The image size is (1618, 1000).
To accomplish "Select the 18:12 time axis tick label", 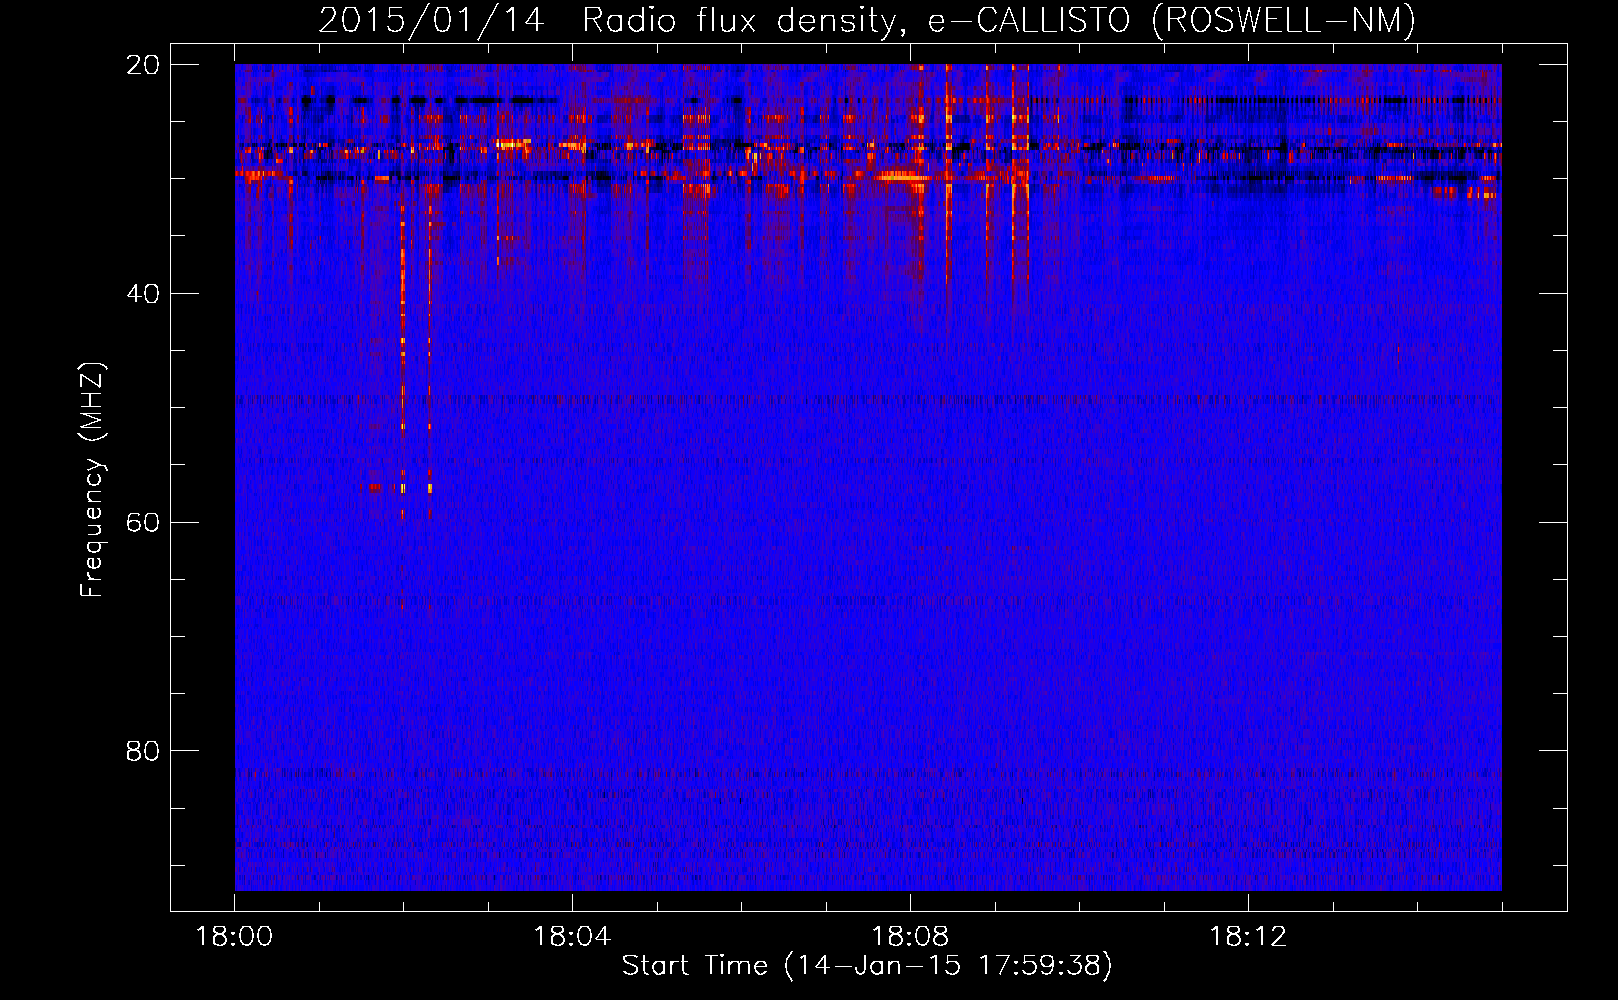I will 1248,937.
